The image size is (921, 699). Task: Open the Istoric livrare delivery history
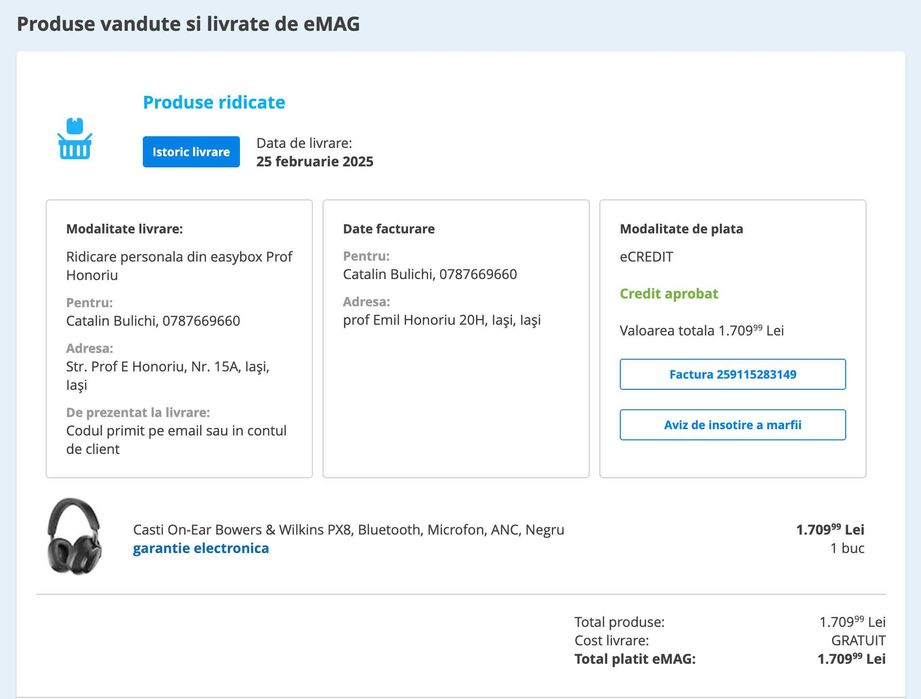click(191, 152)
